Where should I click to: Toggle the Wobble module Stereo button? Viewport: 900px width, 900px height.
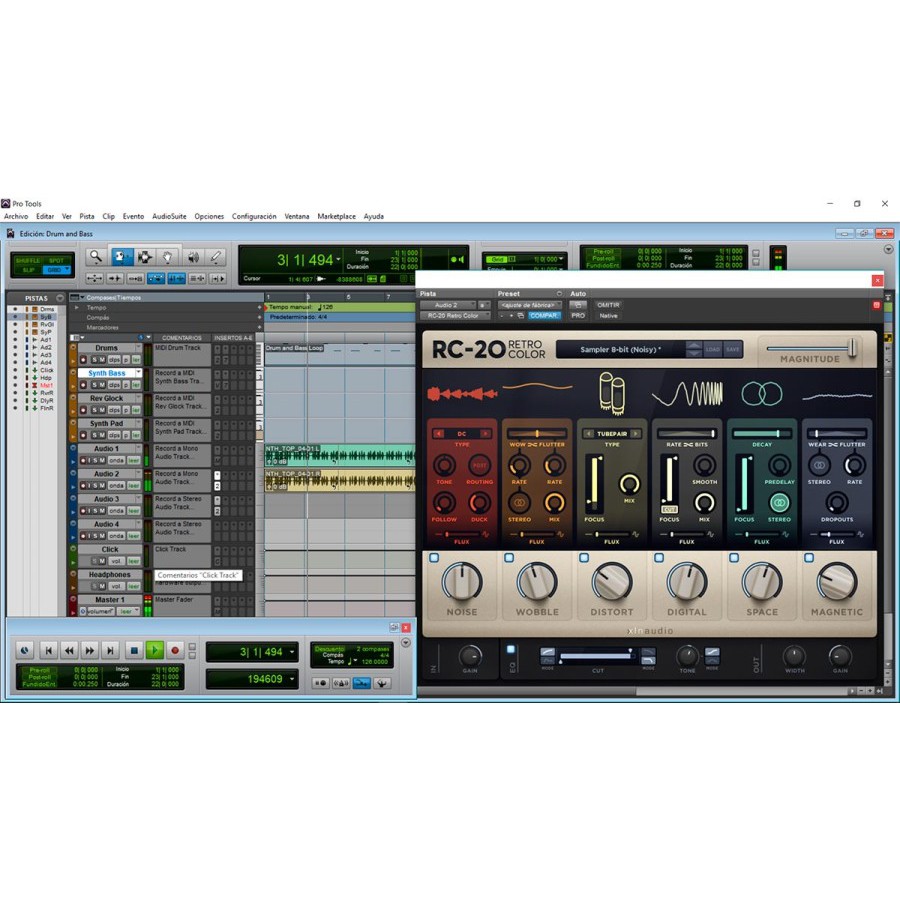point(519,503)
